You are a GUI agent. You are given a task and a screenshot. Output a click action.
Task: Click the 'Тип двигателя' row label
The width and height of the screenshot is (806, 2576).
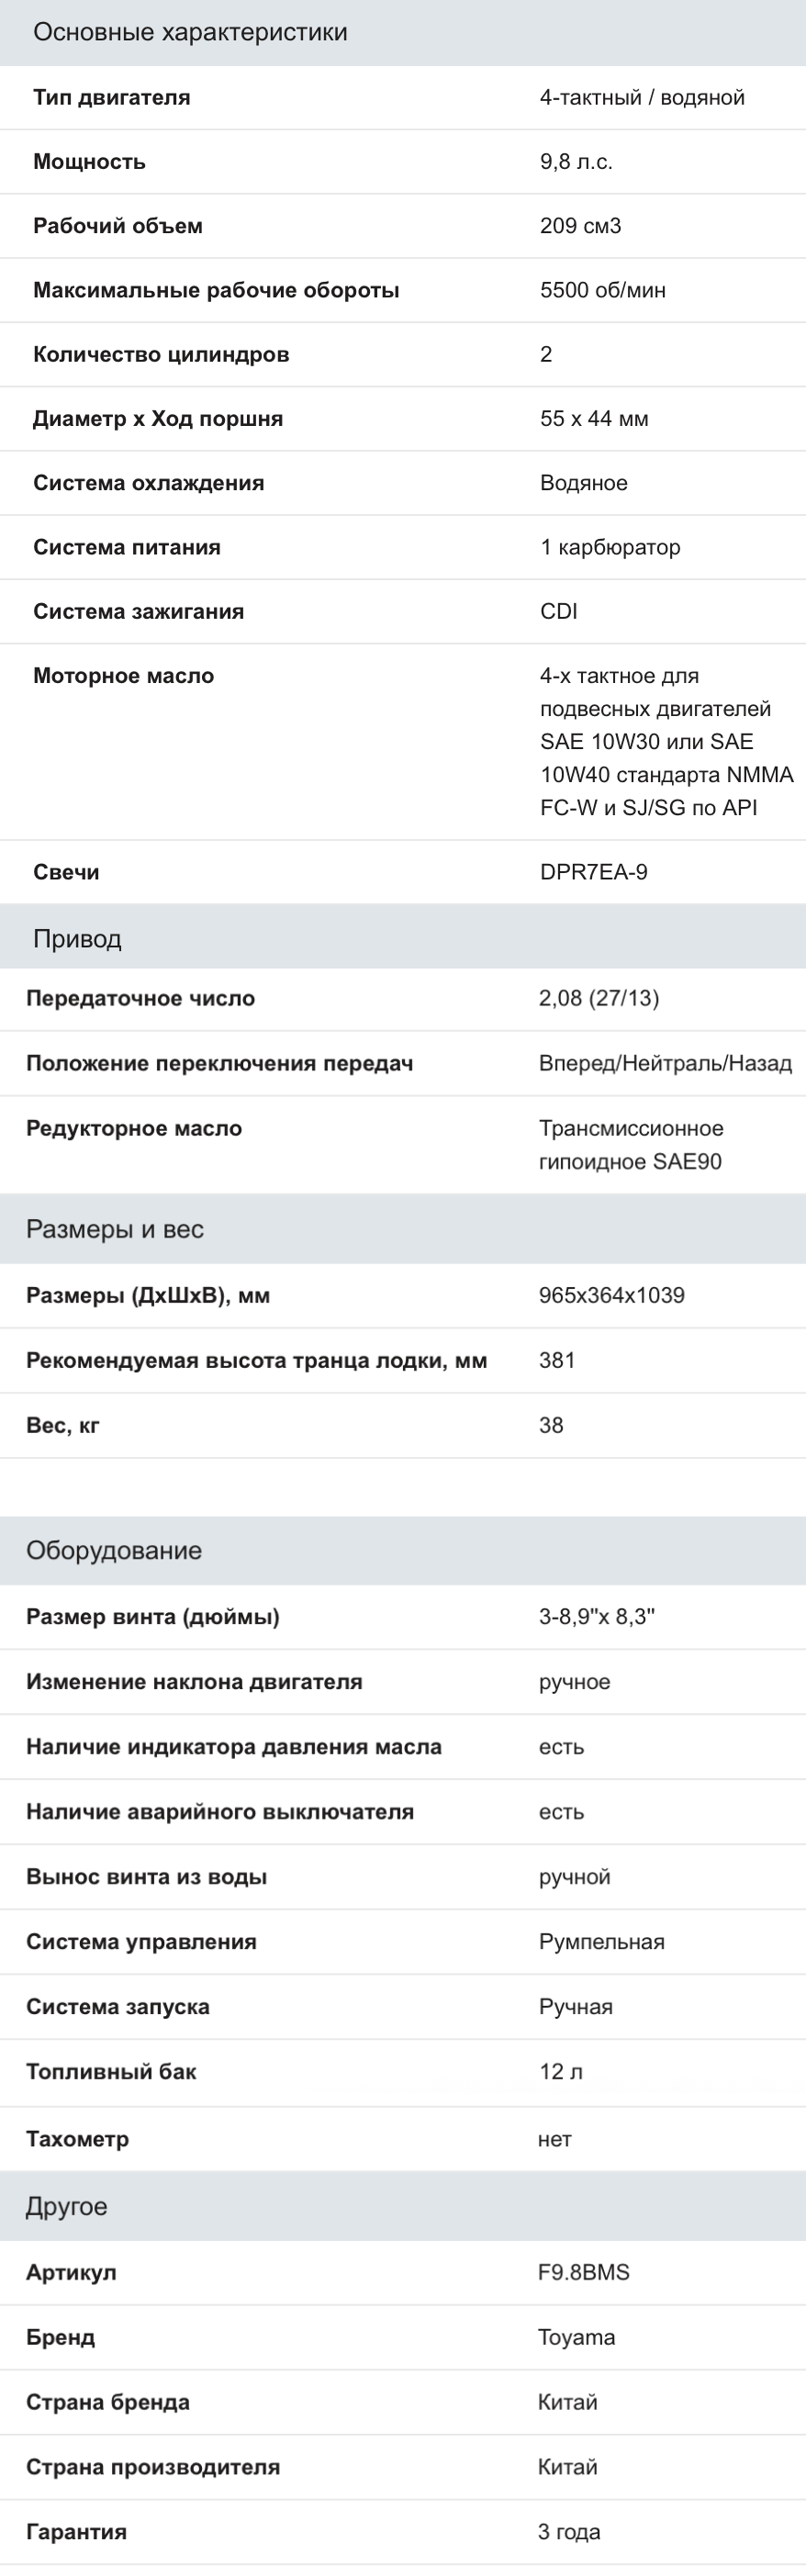pyautogui.click(x=111, y=97)
